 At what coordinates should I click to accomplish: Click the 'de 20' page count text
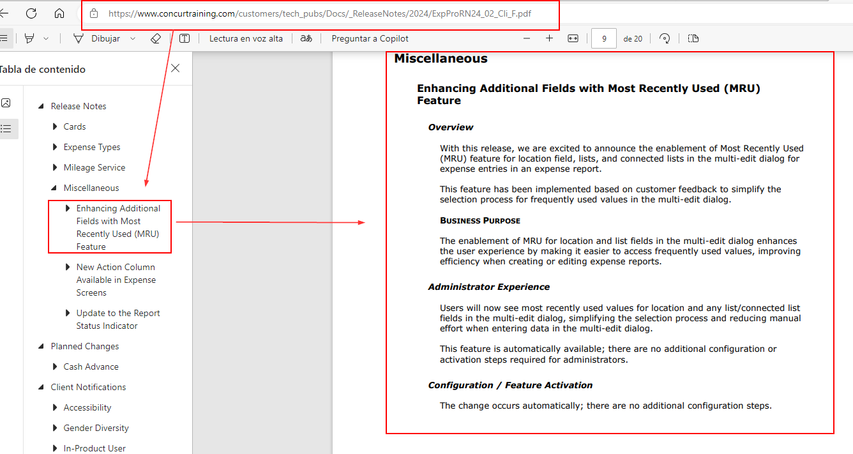[633, 39]
